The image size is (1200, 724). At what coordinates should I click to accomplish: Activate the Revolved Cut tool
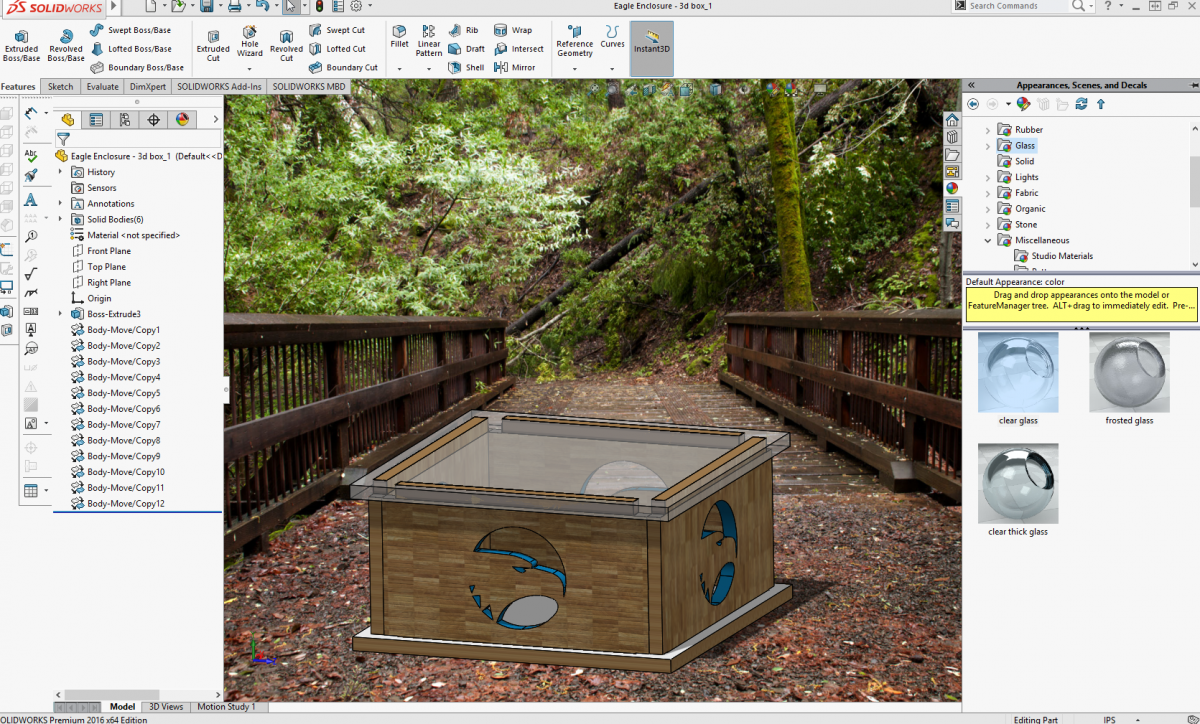point(286,45)
